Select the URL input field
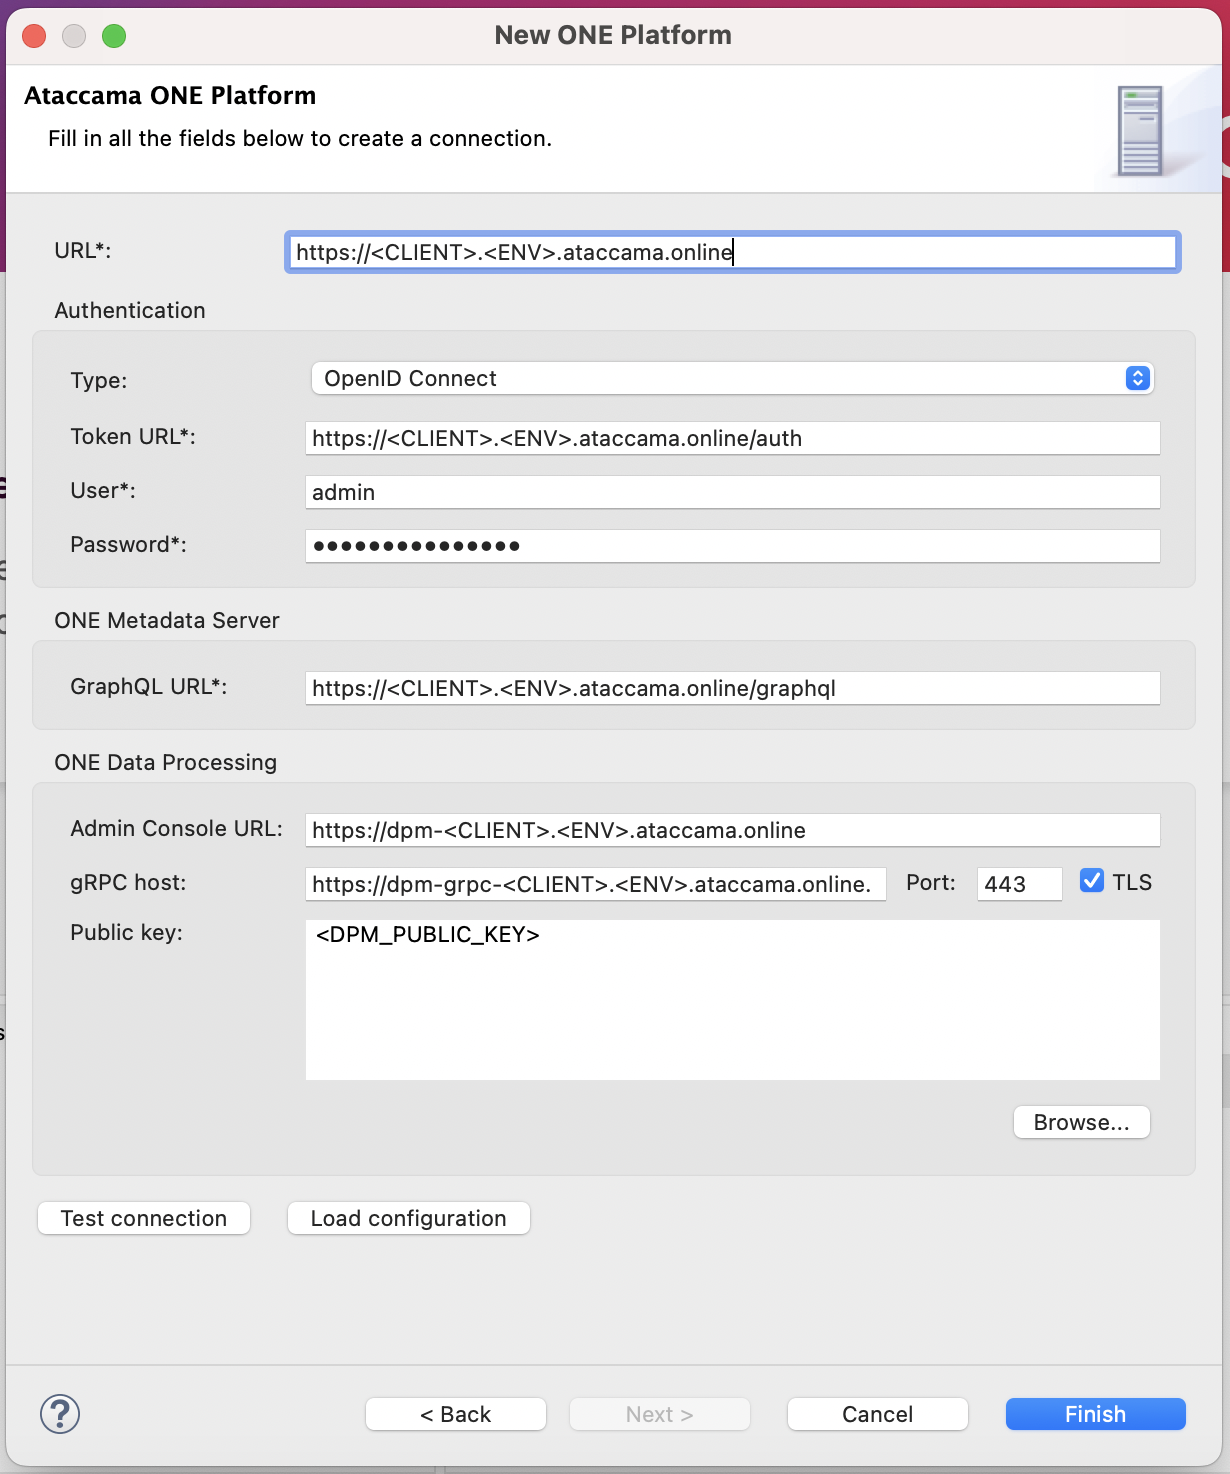This screenshot has height=1474, width=1230. click(x=732, y=252)
